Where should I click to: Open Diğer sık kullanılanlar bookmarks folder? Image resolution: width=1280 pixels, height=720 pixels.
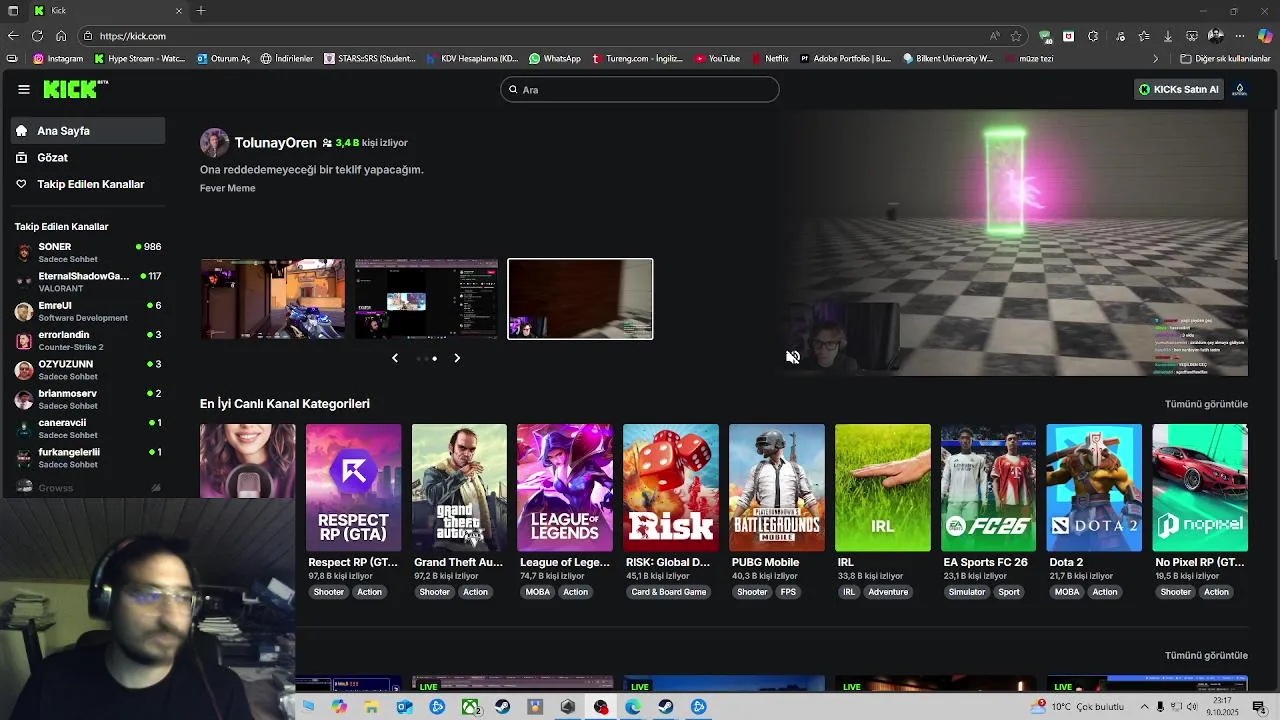point(1225,59)
